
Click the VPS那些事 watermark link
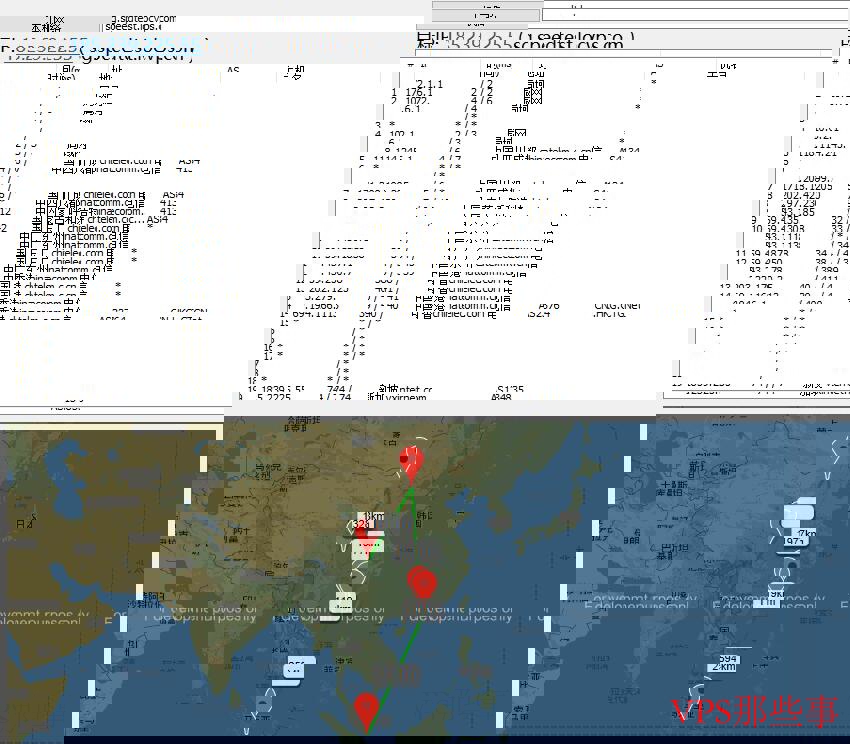754,712
